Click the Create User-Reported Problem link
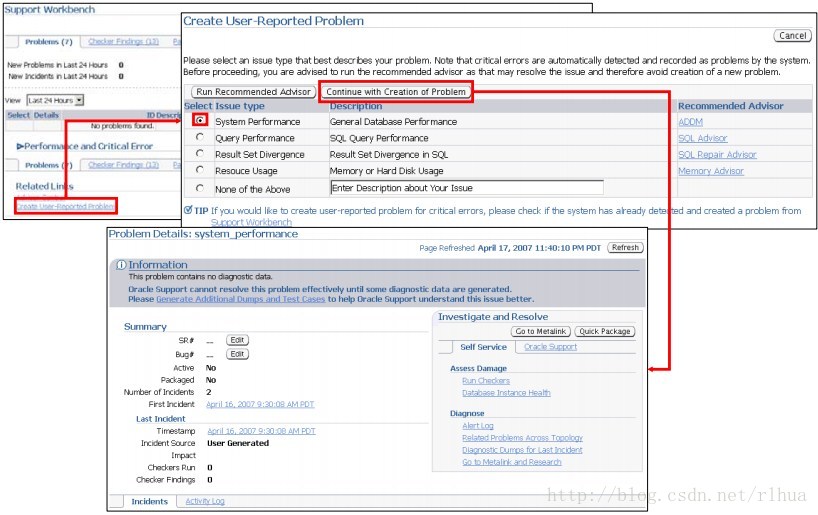 (x=66, y=207)
